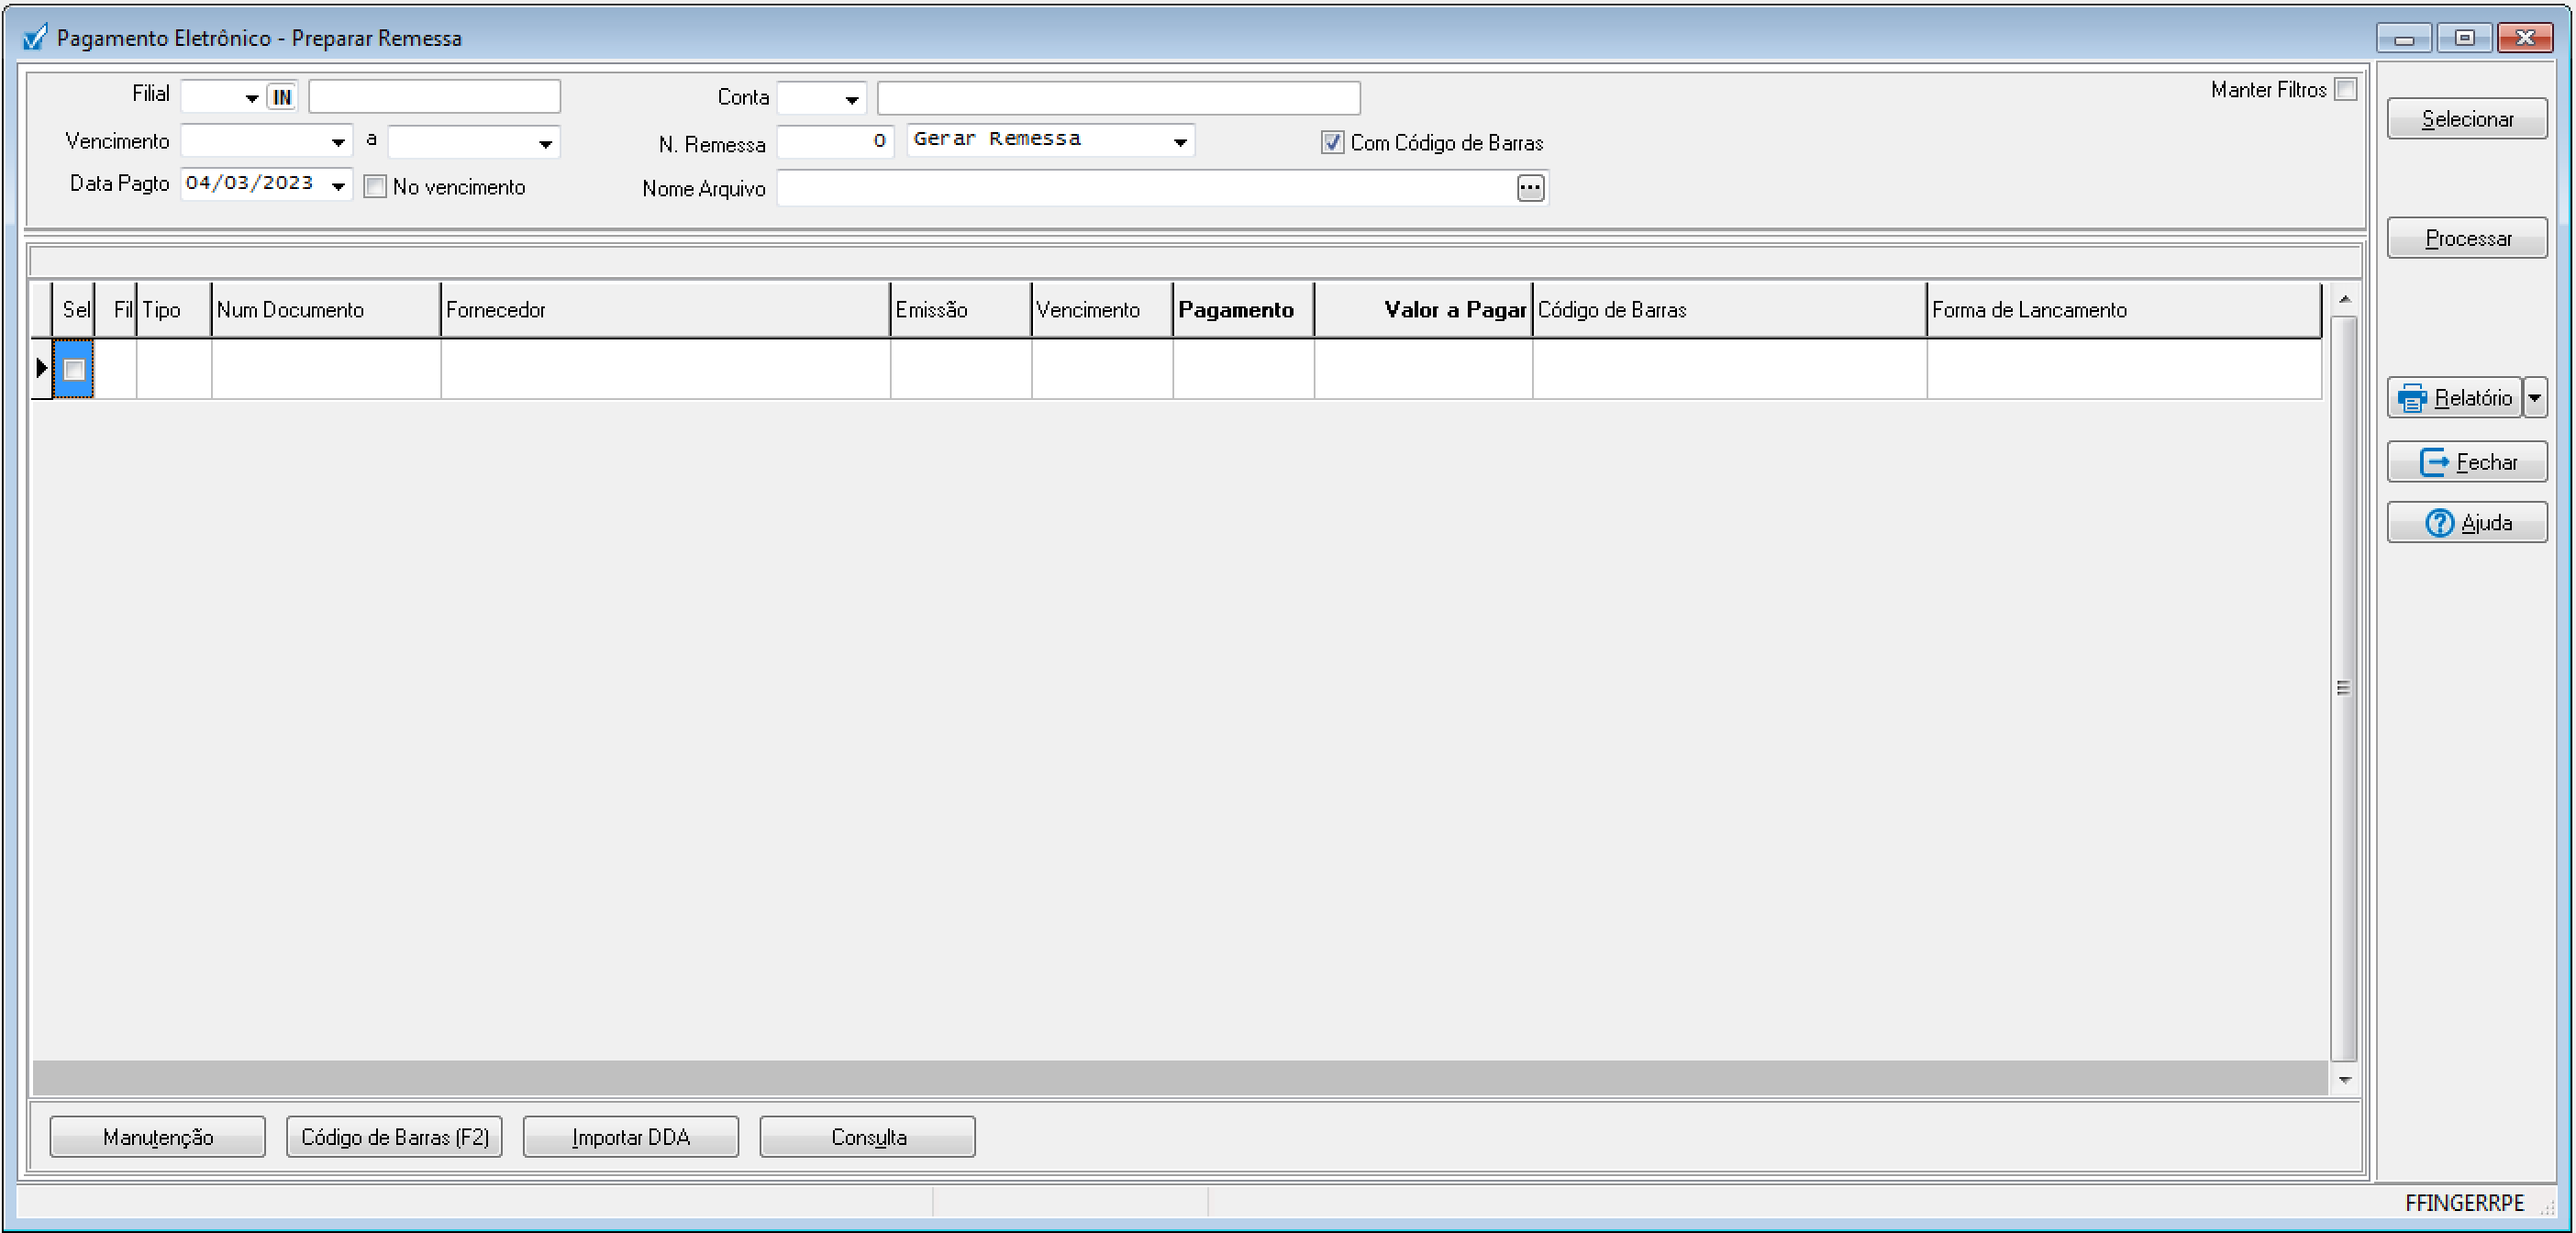2576x1233 pixels.
Task: Enable the Manter Filtros checkbox
Action: 2345,89
